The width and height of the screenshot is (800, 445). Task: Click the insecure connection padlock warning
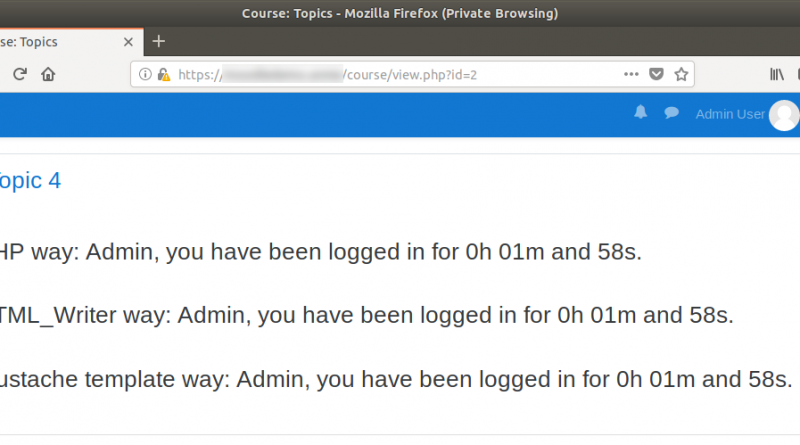[x=164, y=75]
